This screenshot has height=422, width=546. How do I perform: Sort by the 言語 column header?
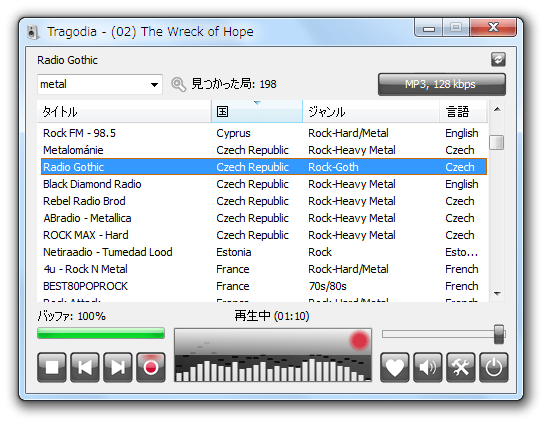(463, 111)
